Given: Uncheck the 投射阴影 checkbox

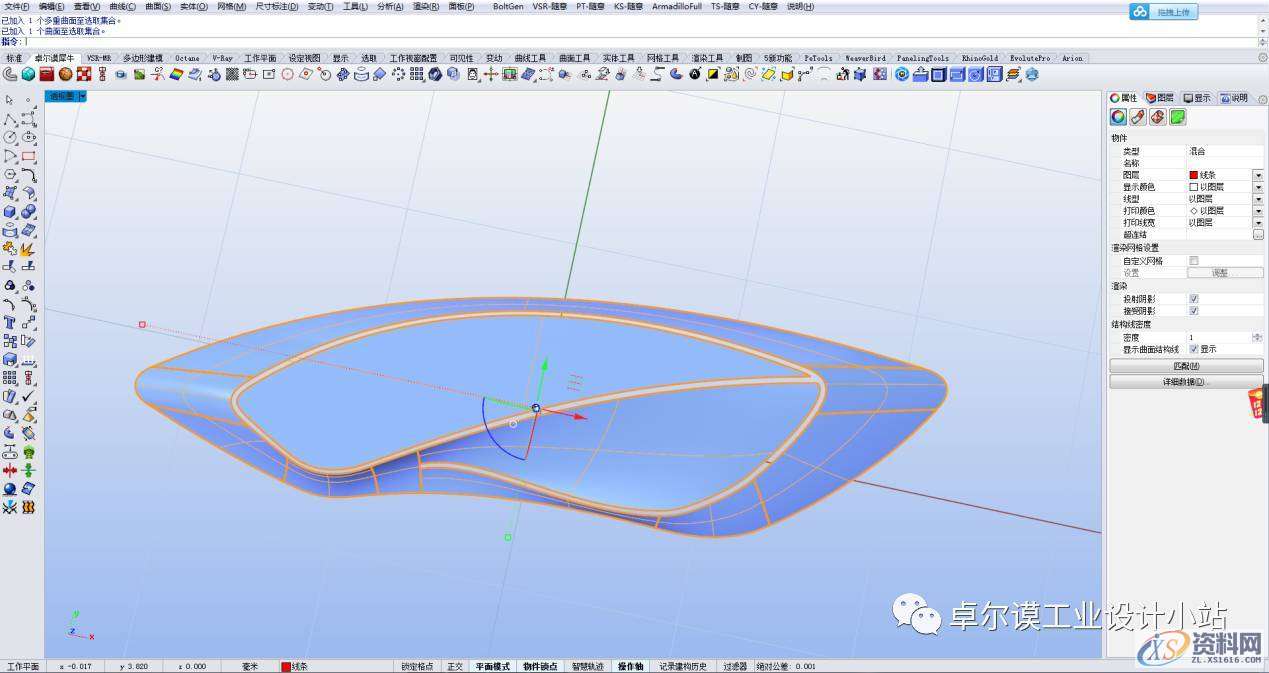Looking at the screenshot, I should [x=1193, y=298].
